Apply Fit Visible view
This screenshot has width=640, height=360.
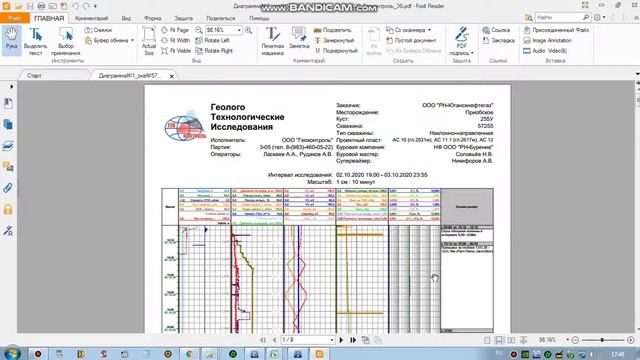pos(176,51)
